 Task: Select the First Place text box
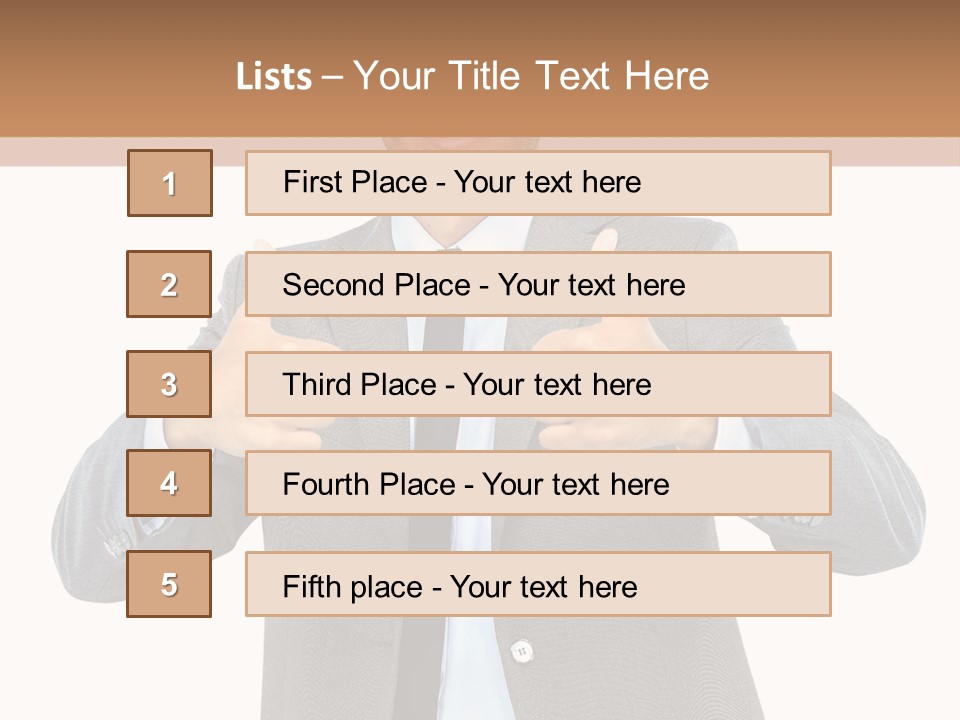click(x=538, y=183)
